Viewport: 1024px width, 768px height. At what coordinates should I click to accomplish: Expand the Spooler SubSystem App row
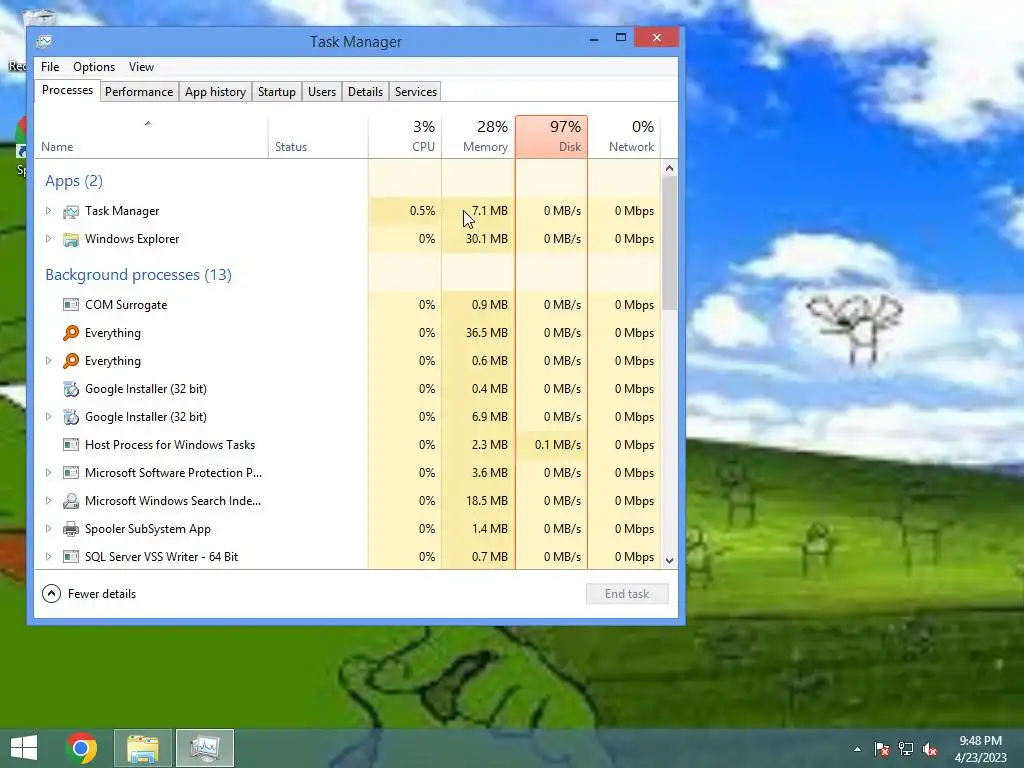pyautogui.click(x=48, y=529)
